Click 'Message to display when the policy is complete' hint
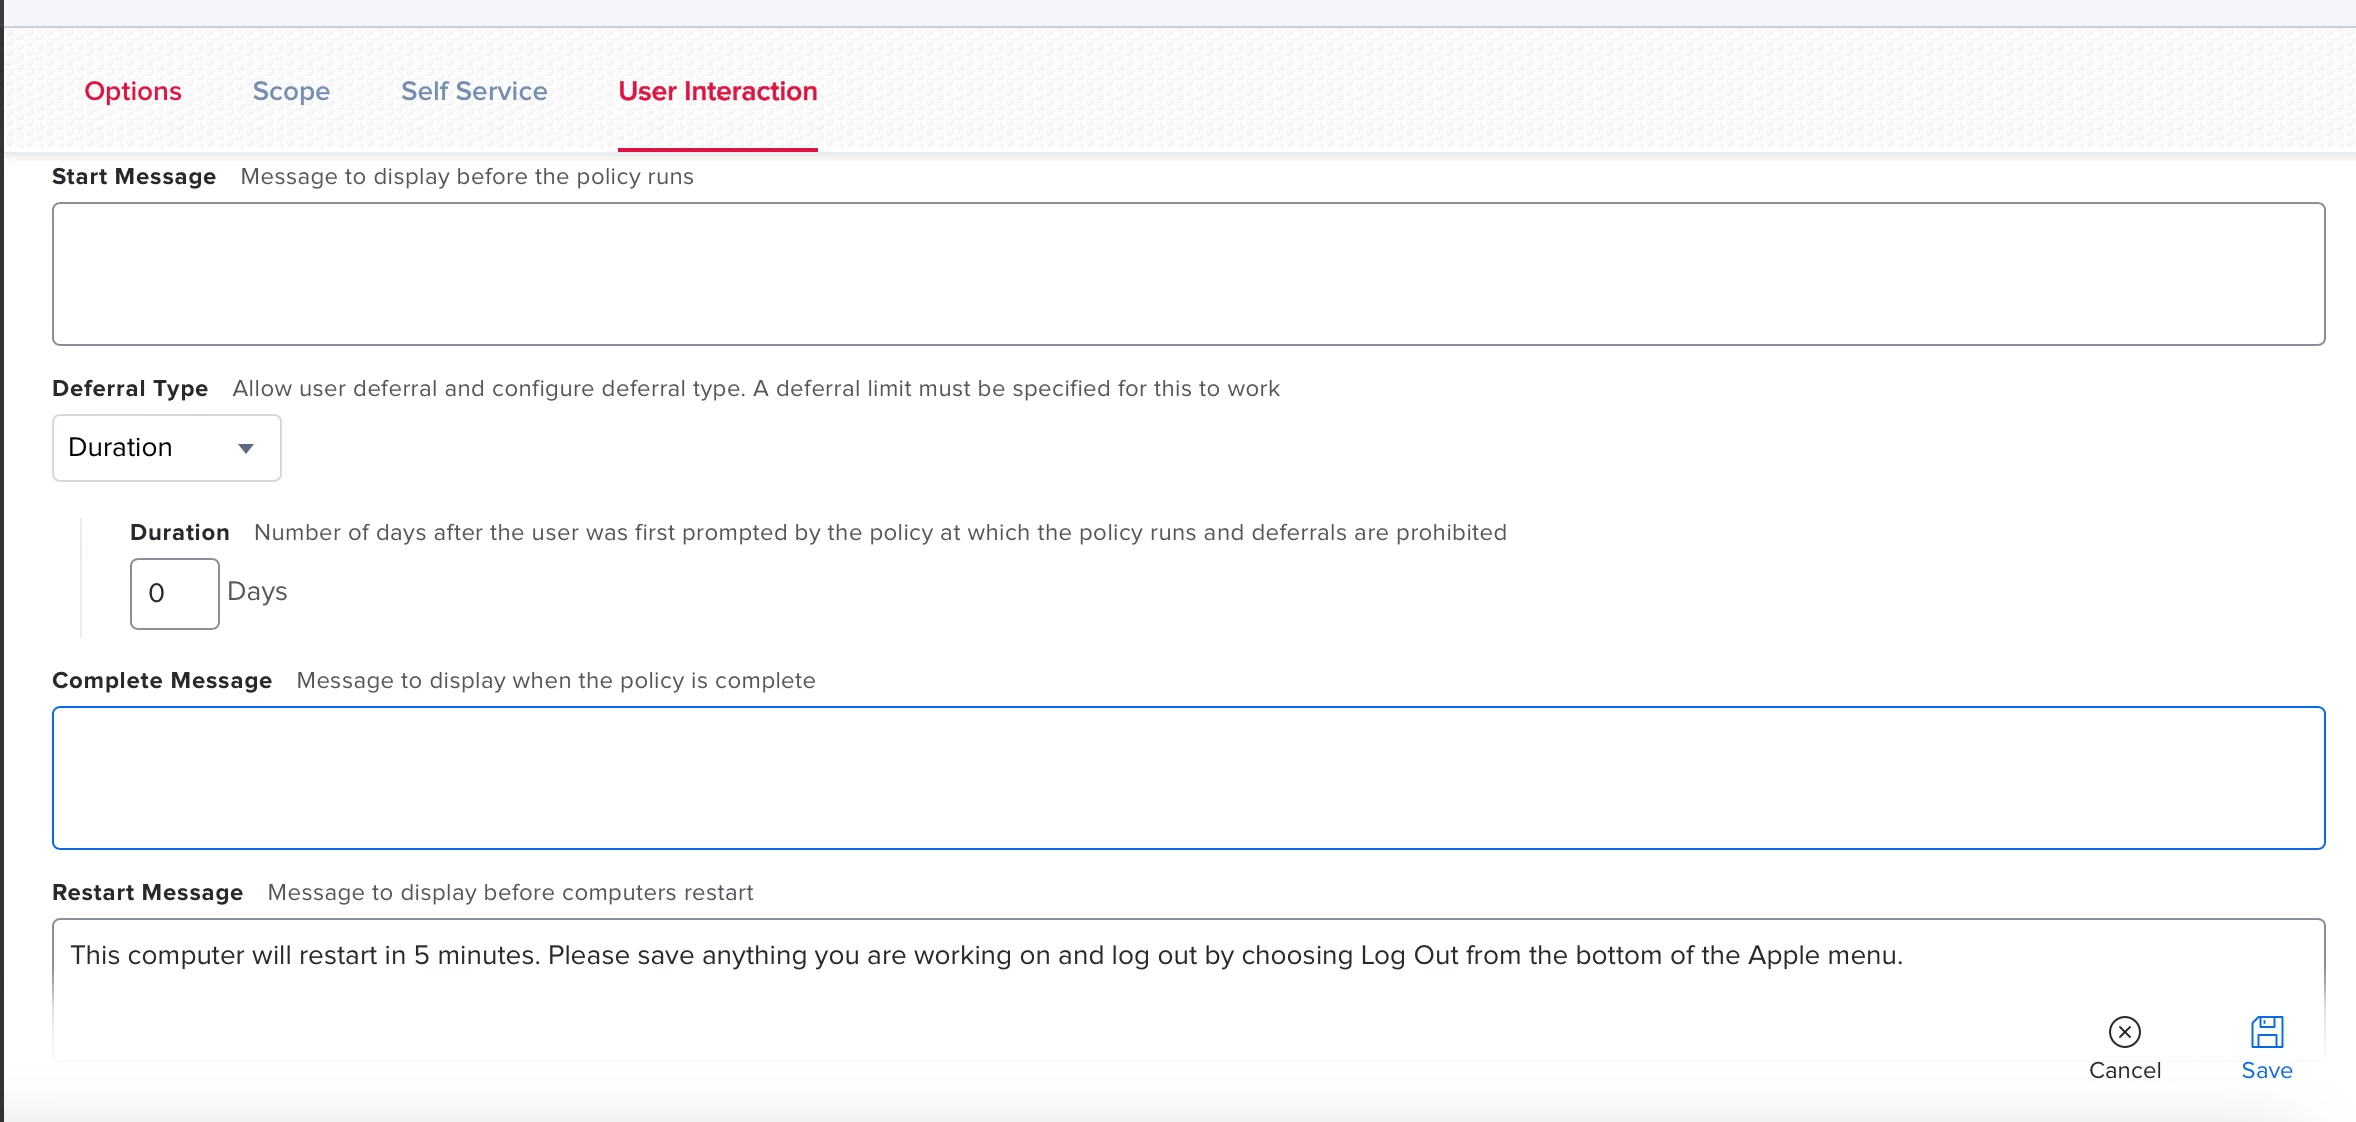Image resolution: width=2356 pixels, height=1122 pixels. (x=556, y=680)
